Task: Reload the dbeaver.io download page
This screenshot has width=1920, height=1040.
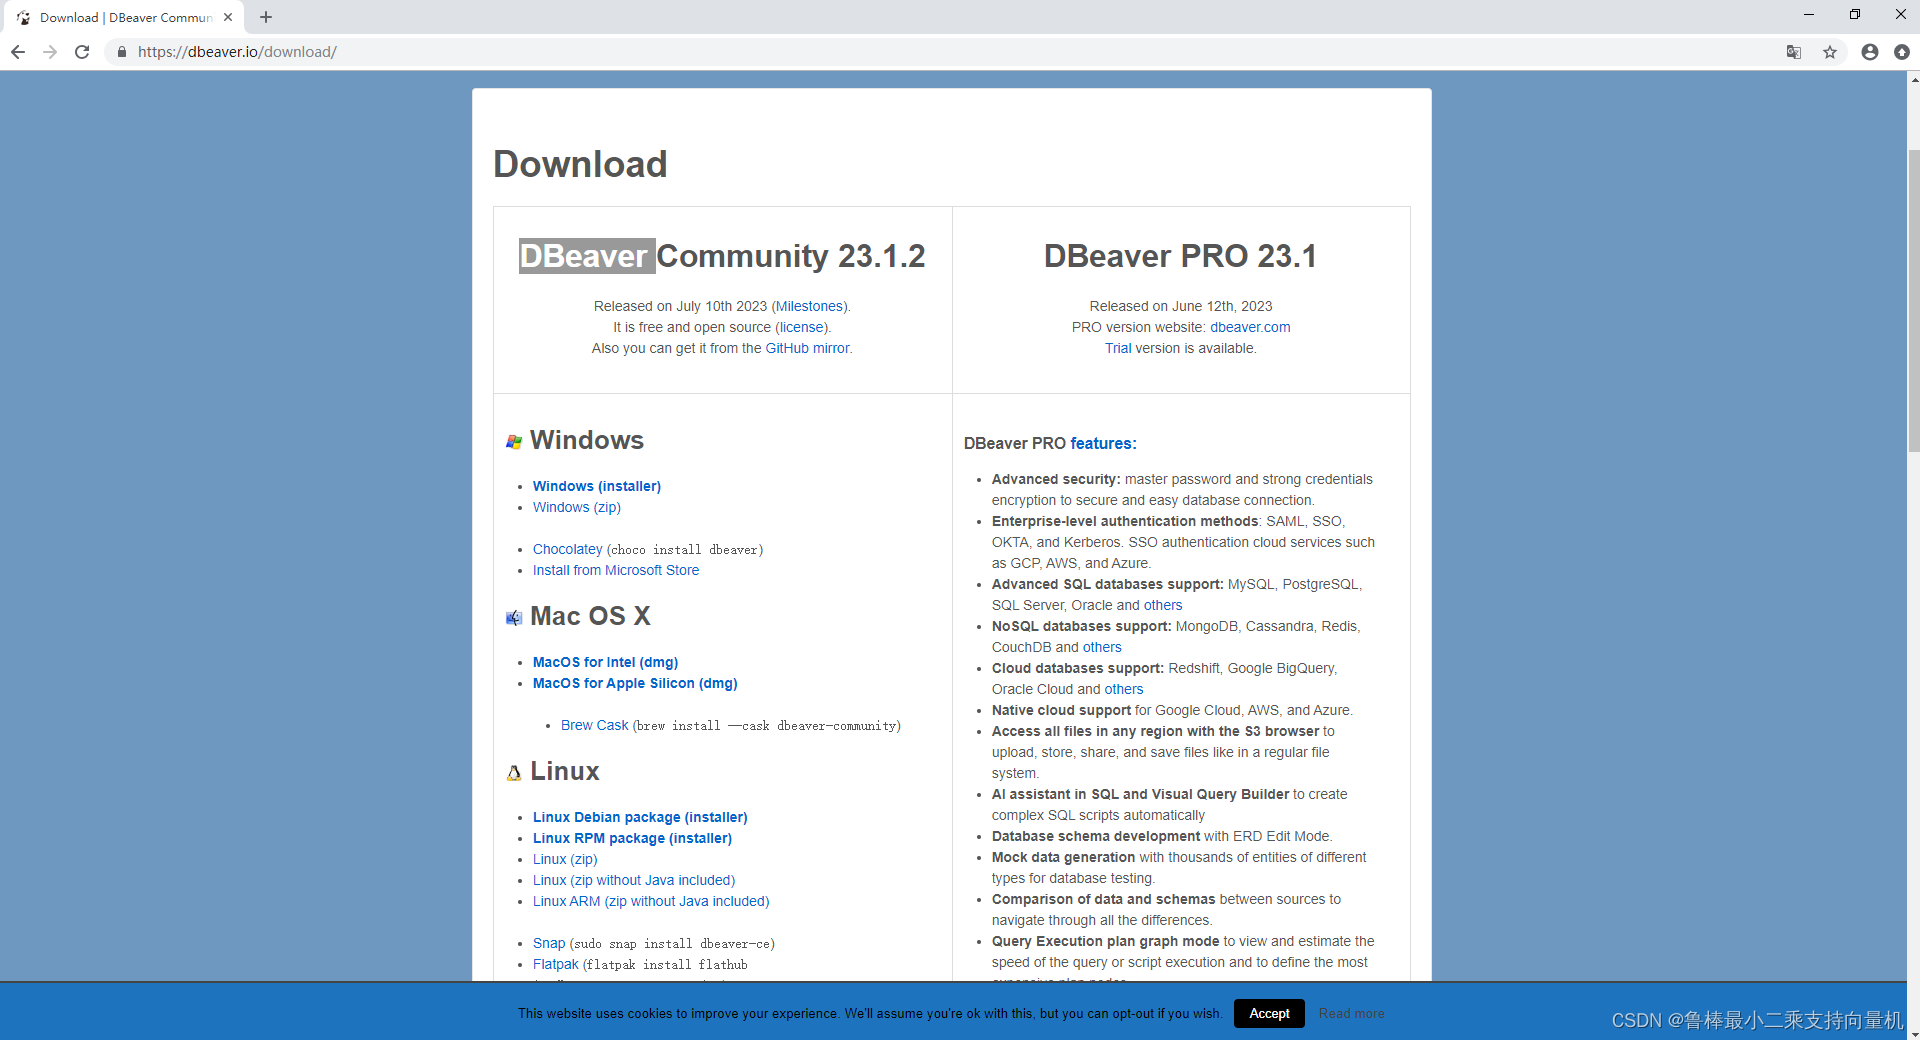Action: click(x=82, y=52)
